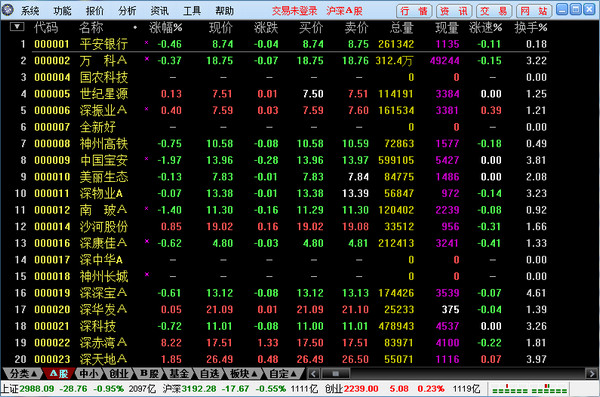Click the horizontal scrollbar thumb
Image resolution: width=600 pixels, height=397 pixels.
(336, 373)
